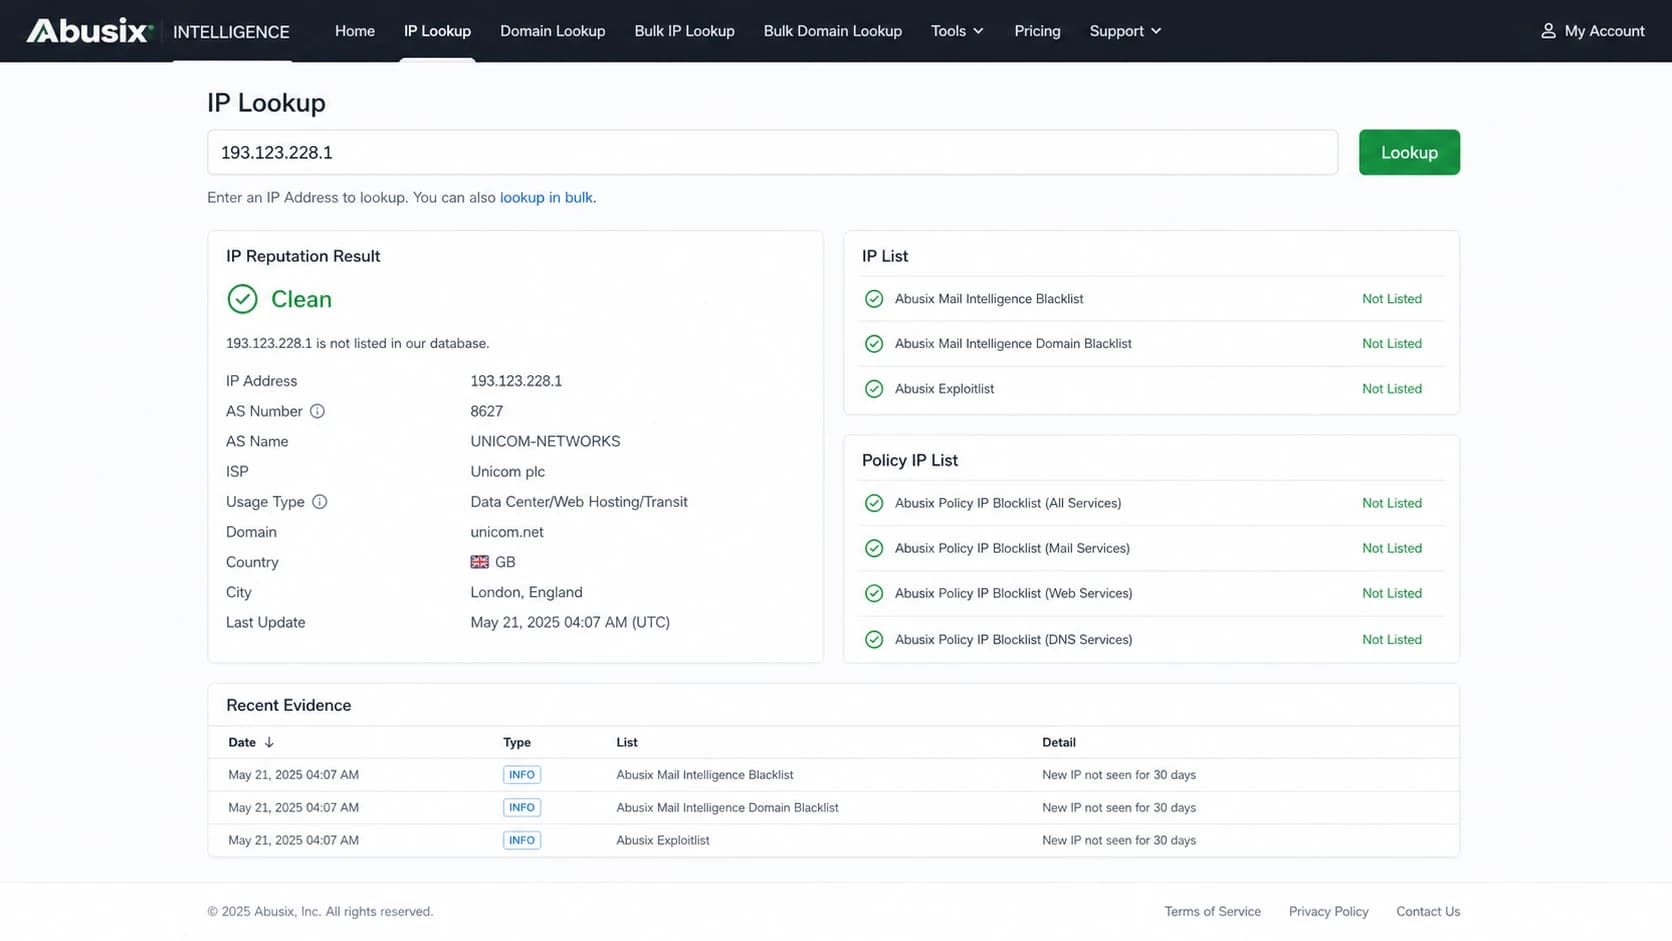Viewport: 1672px width, 941px height.
Task: Expand the Tools dropdown menu
Action: pos(957,31)
